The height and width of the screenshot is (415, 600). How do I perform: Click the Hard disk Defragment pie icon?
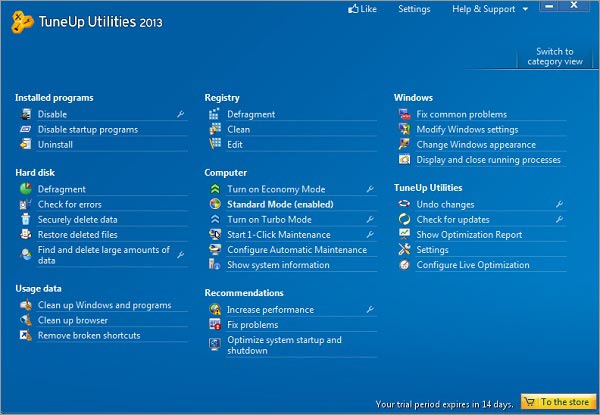(26, 189)
